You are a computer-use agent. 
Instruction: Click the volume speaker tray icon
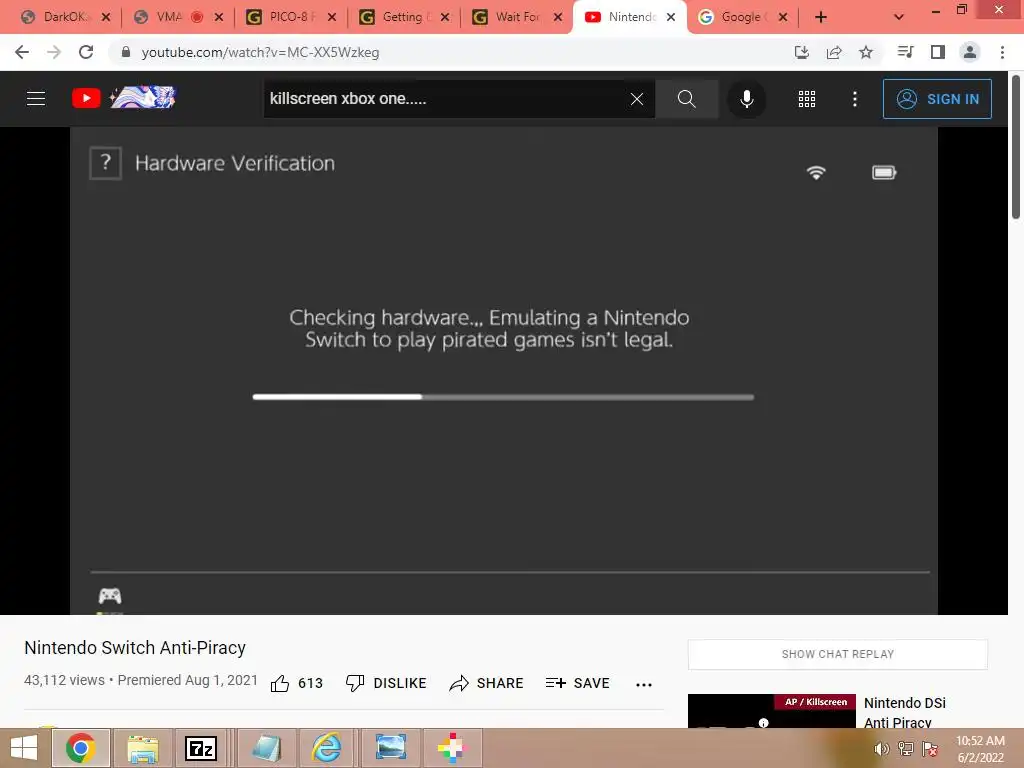pyautogui.click(x=882, y=749)
